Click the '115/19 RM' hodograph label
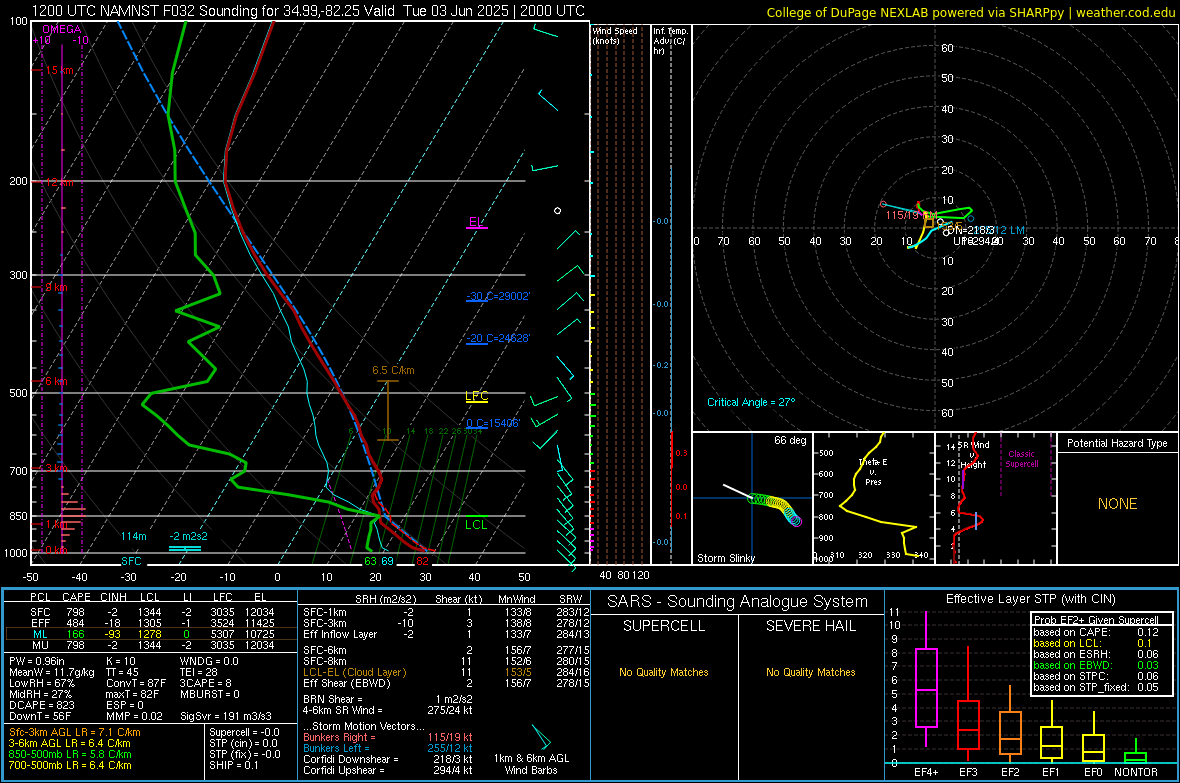Viewport: 1180px width, 783px height. click(911, 215)
